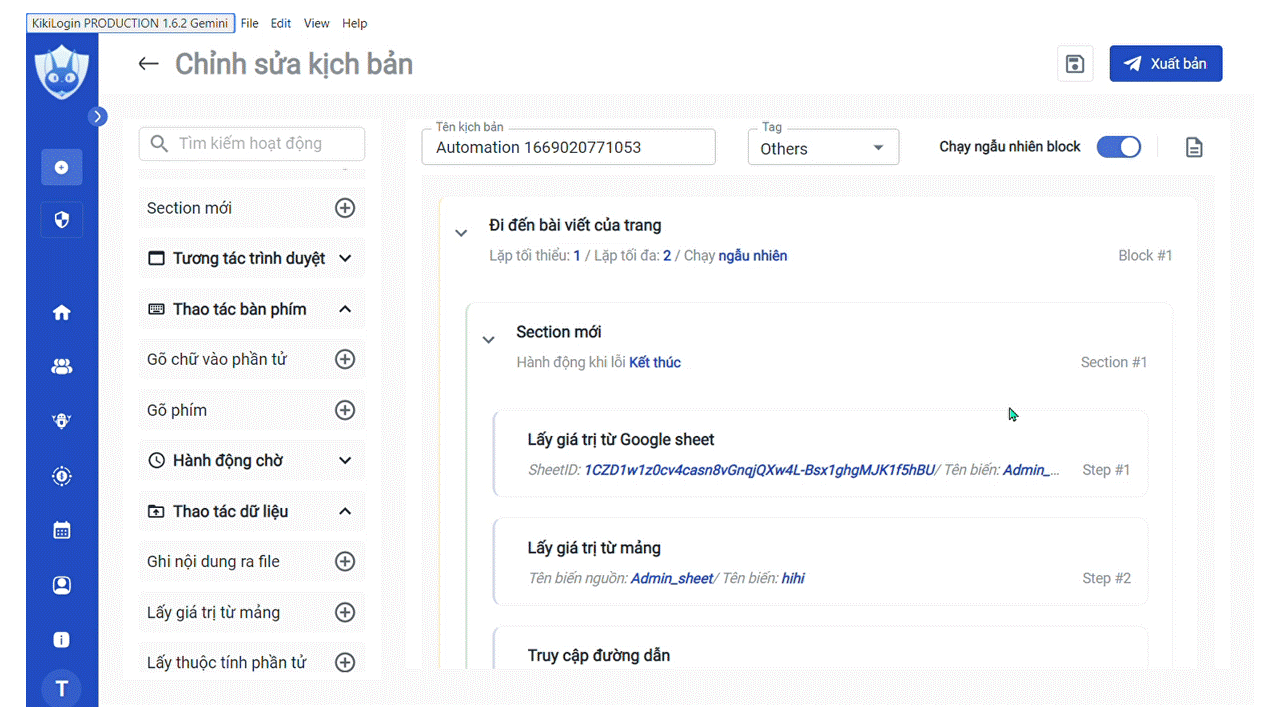Click inside the Tìm kiếm hoạt động search field

point(251,143)
